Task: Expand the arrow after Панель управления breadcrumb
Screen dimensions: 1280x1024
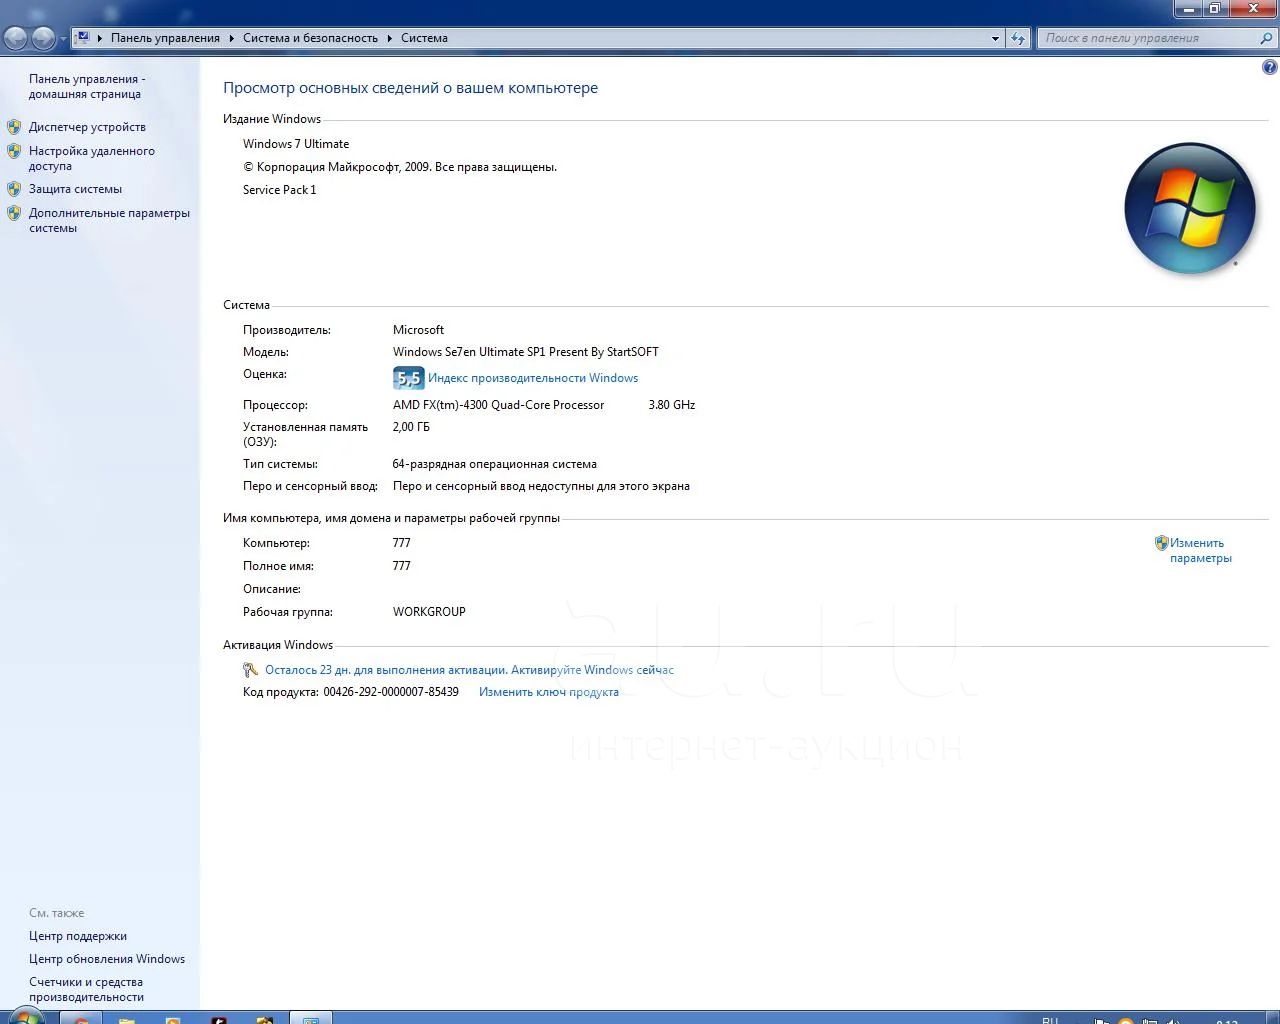Action: pos(231,38)
